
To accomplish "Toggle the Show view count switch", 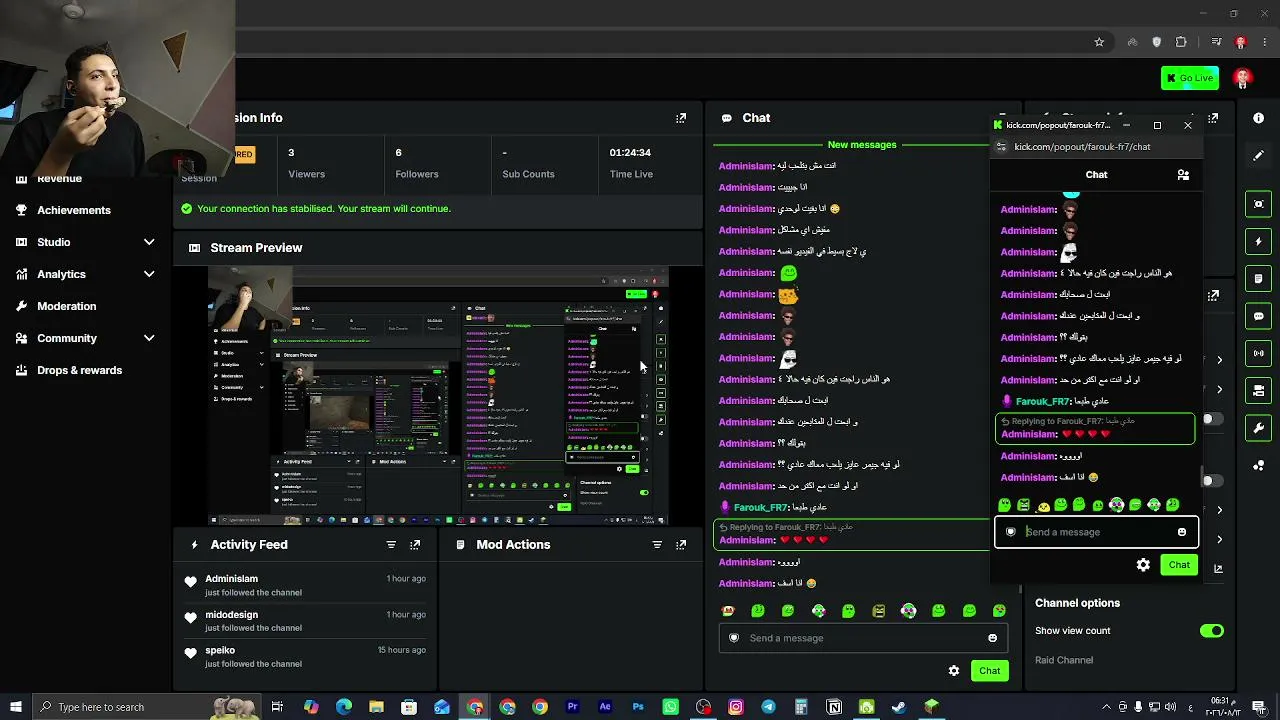I will (1212, 631).
